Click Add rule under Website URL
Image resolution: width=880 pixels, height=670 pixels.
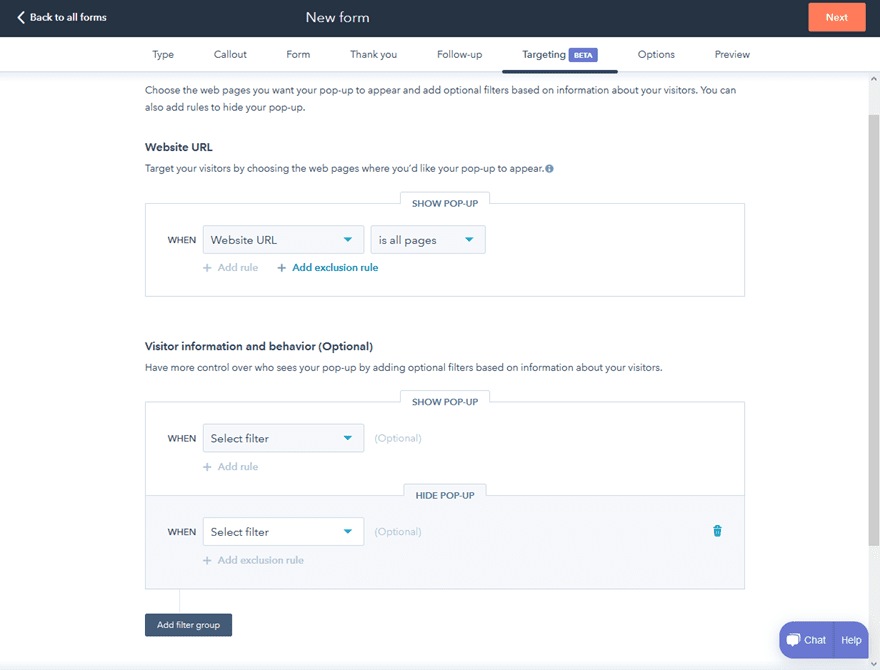[231, 268]
